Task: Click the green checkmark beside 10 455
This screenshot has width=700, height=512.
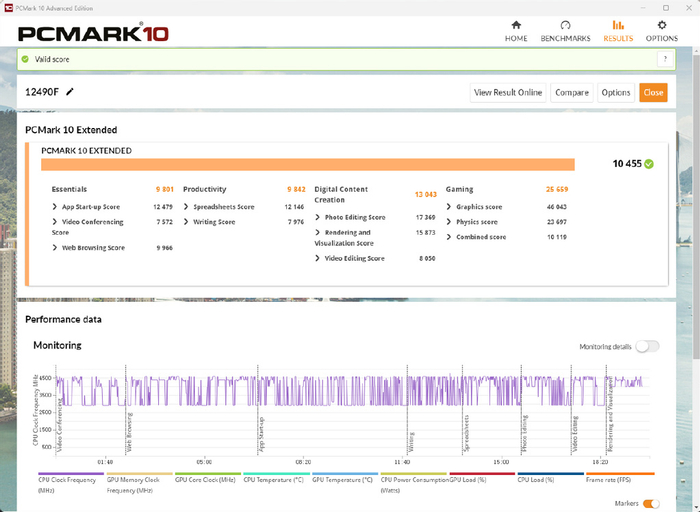Action: tap(649, 164)
